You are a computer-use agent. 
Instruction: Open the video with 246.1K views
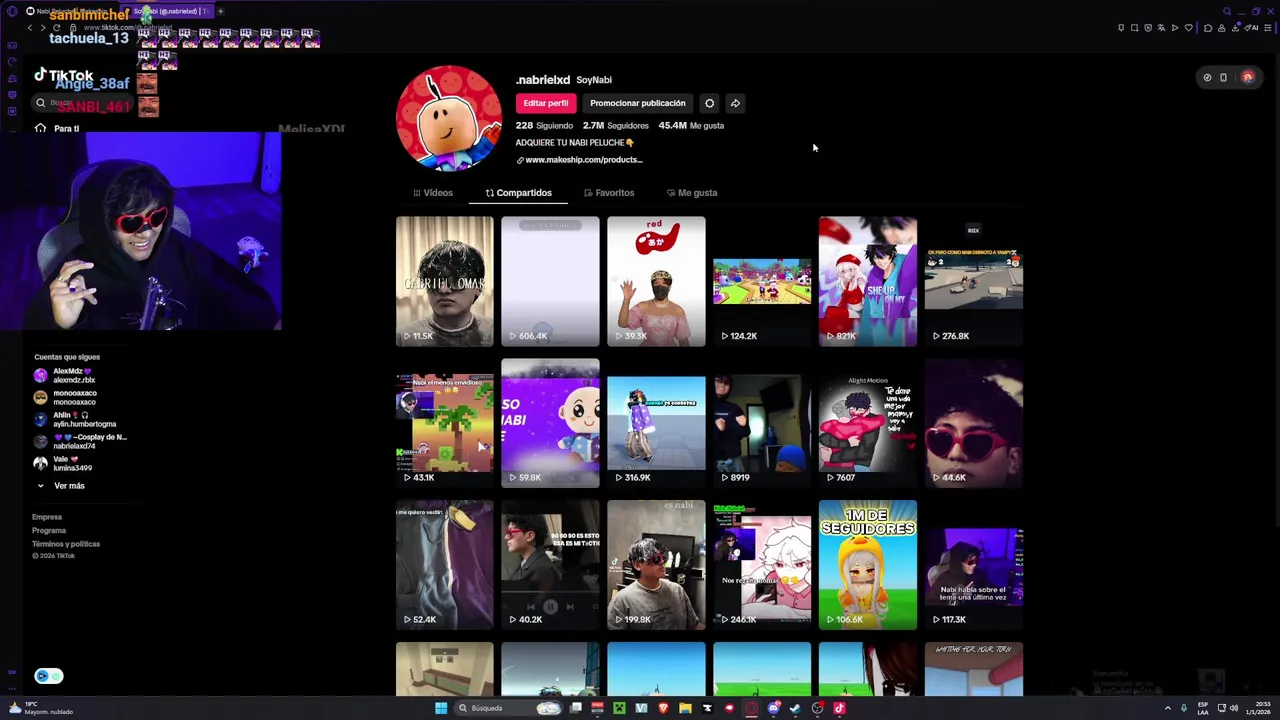[762, 565]
